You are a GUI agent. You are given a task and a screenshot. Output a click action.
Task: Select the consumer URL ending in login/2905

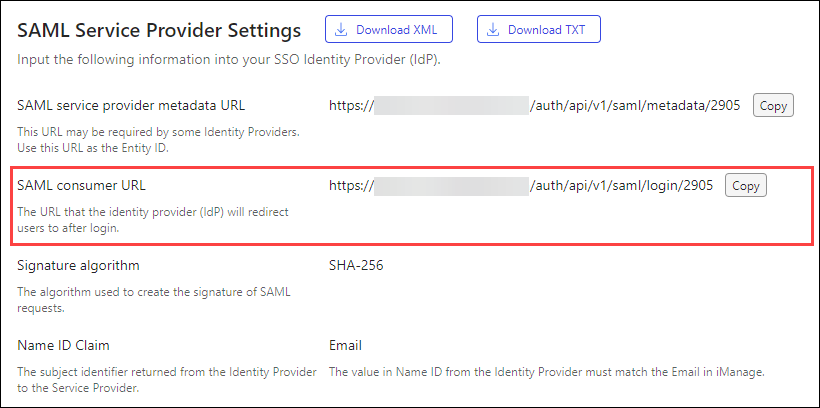(521, 186)
